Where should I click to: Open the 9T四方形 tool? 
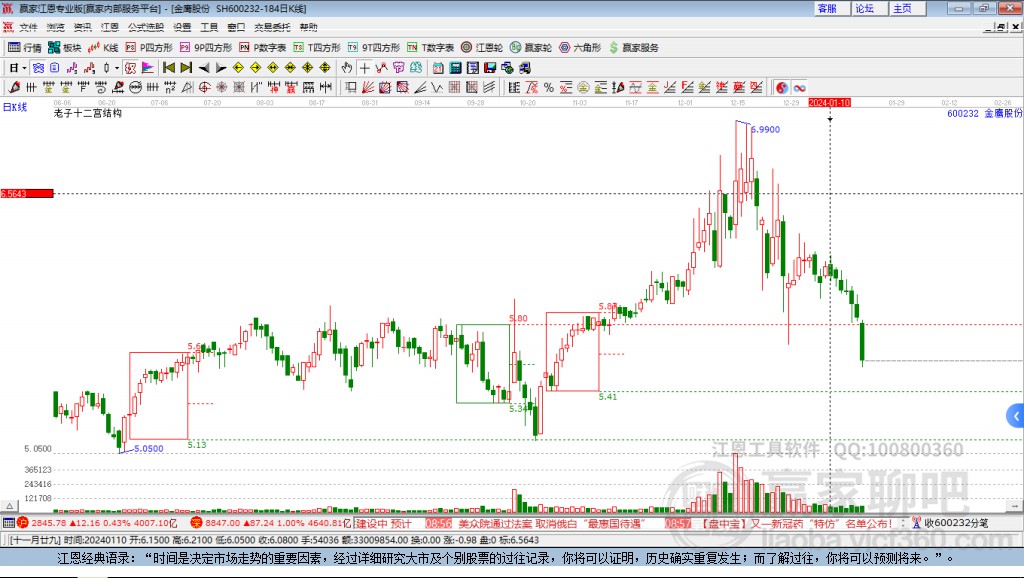(374, 48)
